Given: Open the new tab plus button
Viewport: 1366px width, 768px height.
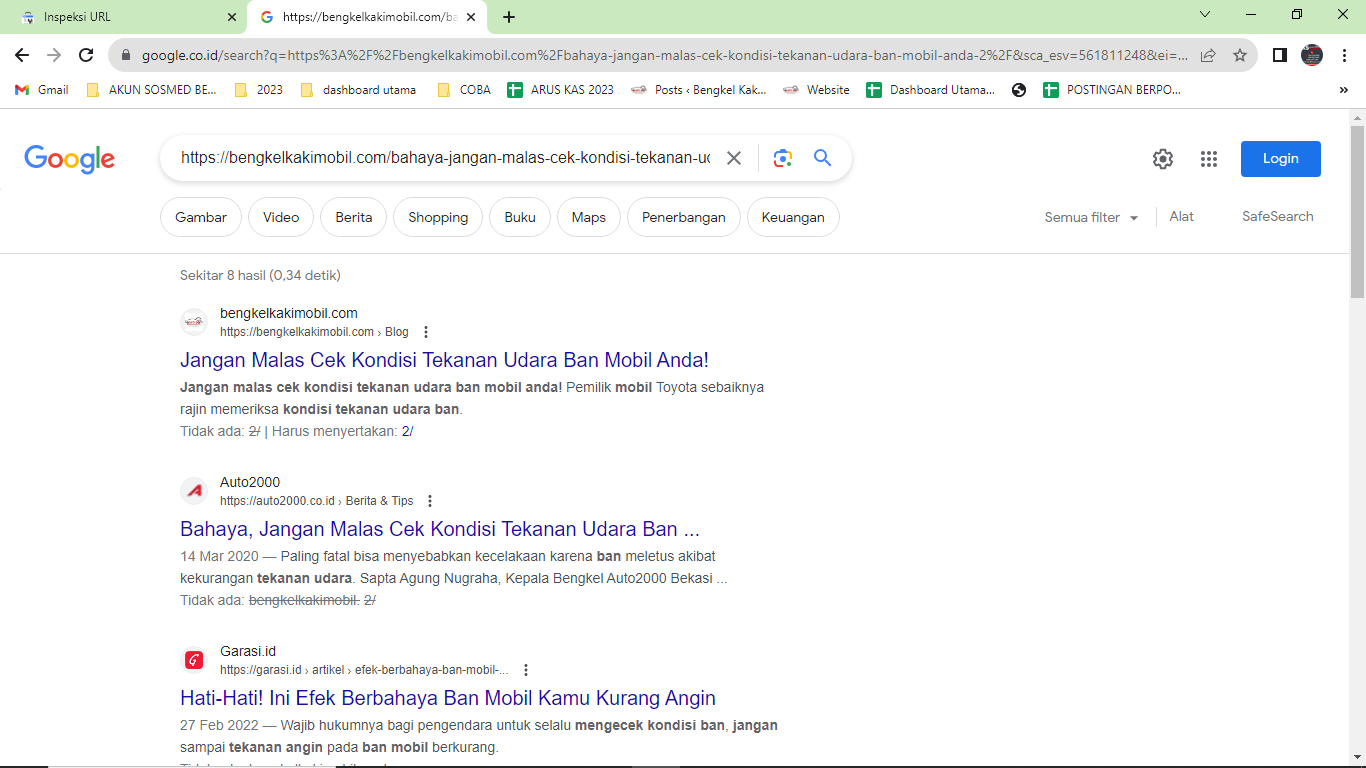Looking at the screenshot, I should click(x=509, y=17).
